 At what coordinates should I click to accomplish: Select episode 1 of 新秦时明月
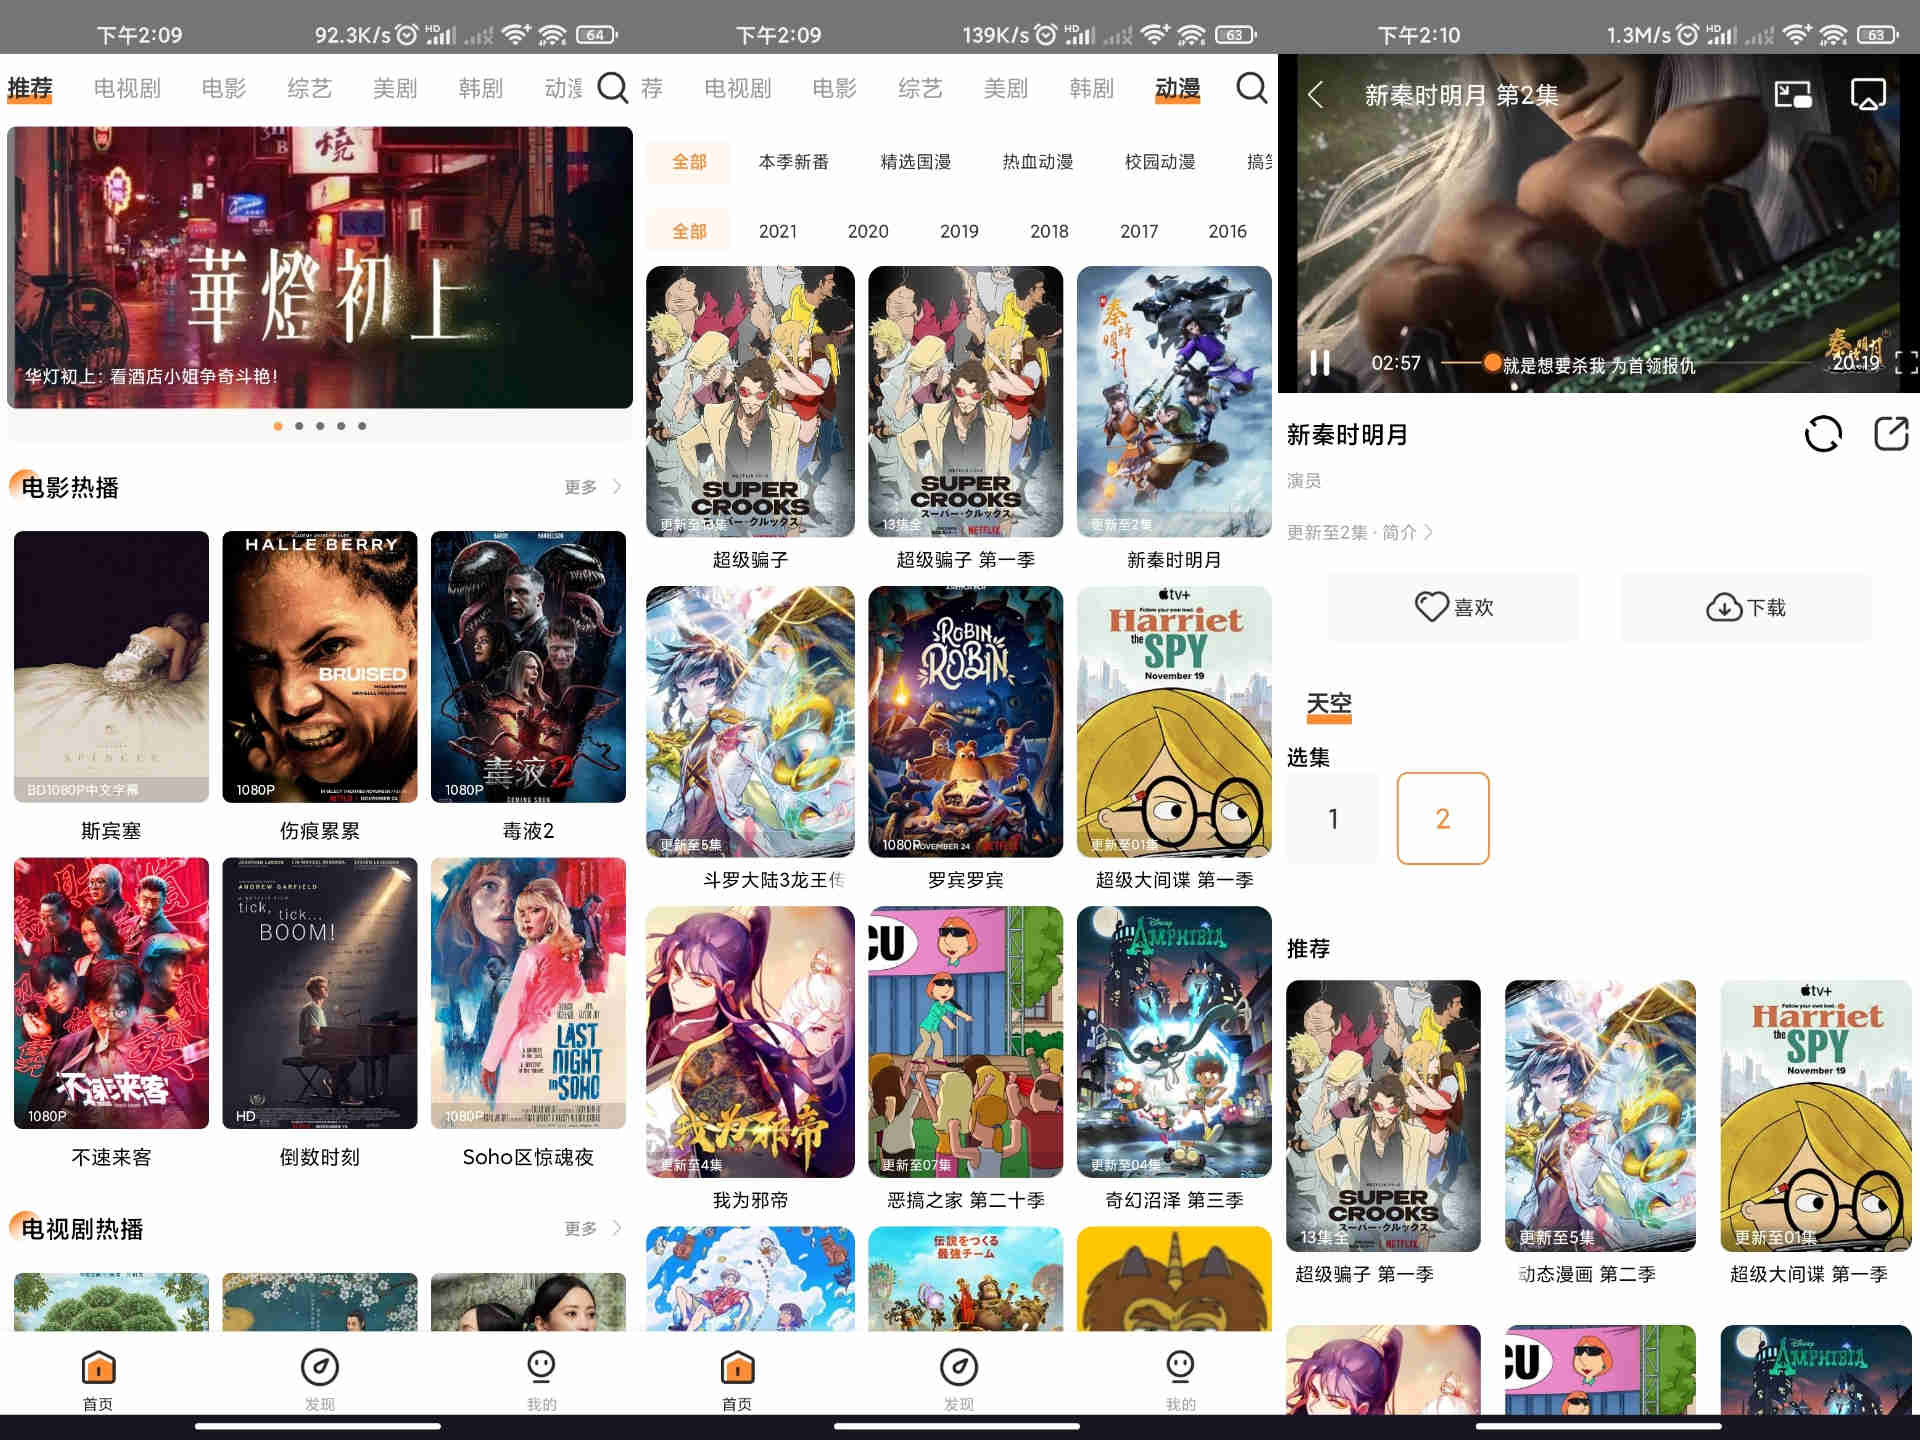(1335, 818)
